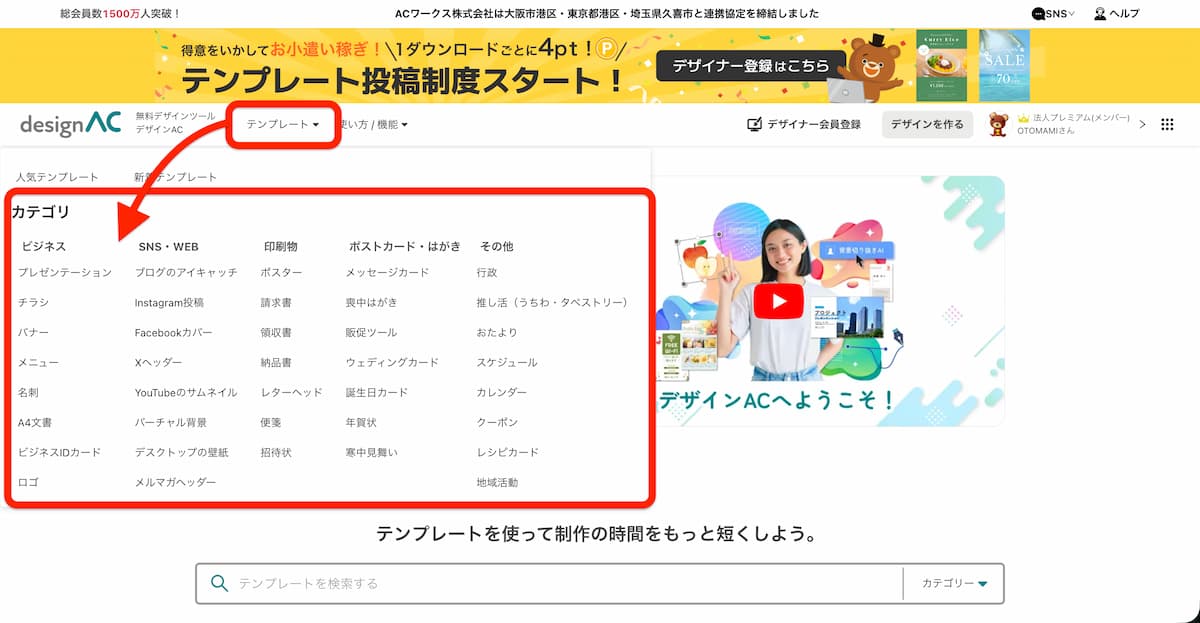Expand the テンプレート dropdown menu
This screenshot has width=1200, height=623.
[x=283, y=125]
